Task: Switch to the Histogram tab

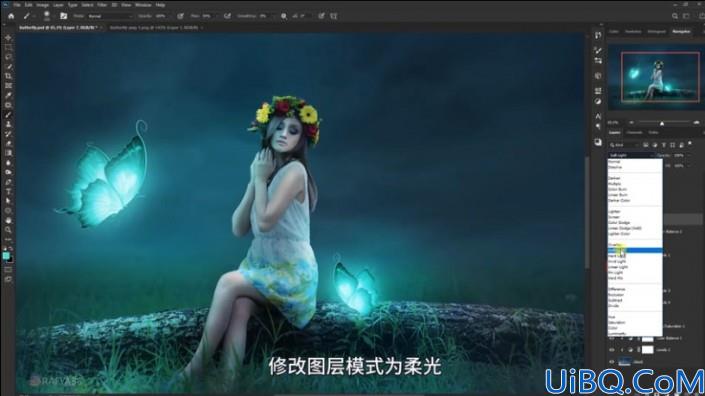Action: click(656, 31)
